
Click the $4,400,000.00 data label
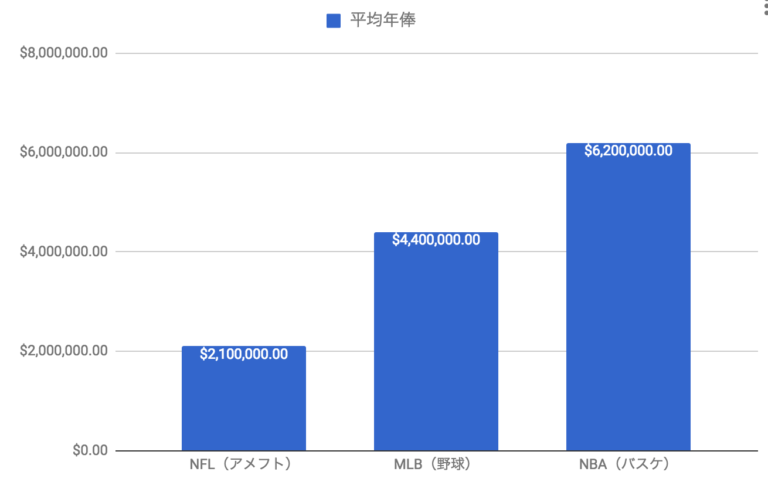pos(436,240)
